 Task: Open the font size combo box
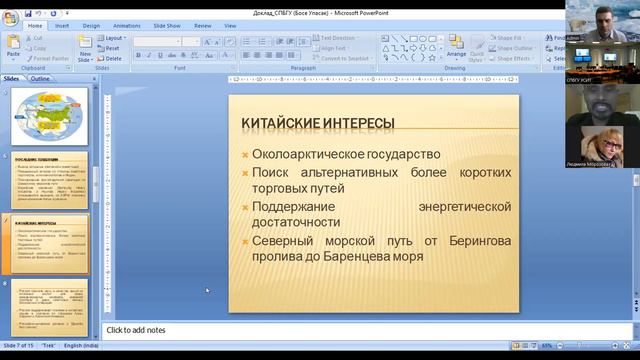(191, 42)
